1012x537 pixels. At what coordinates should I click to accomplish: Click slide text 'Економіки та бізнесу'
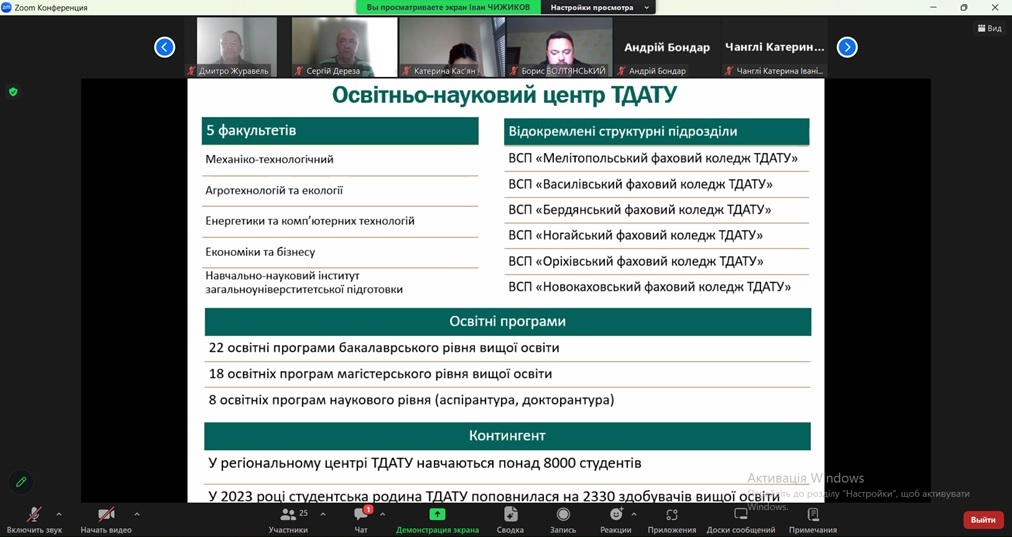point(260,252)
